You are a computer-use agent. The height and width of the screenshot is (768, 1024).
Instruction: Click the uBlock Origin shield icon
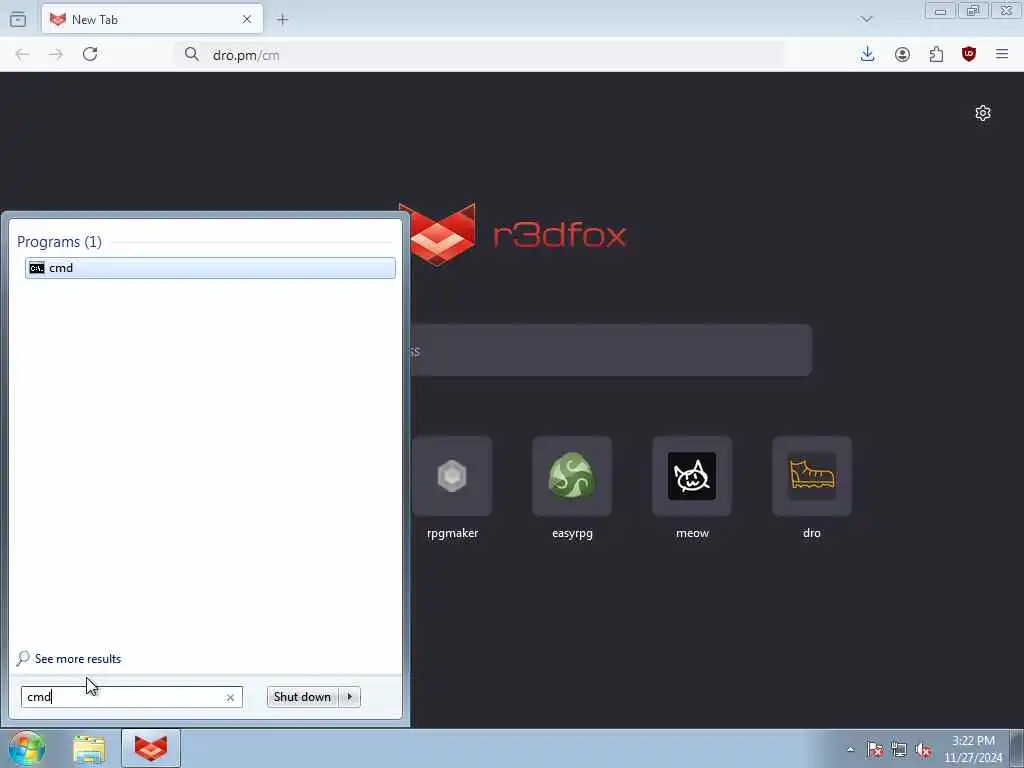968,54
